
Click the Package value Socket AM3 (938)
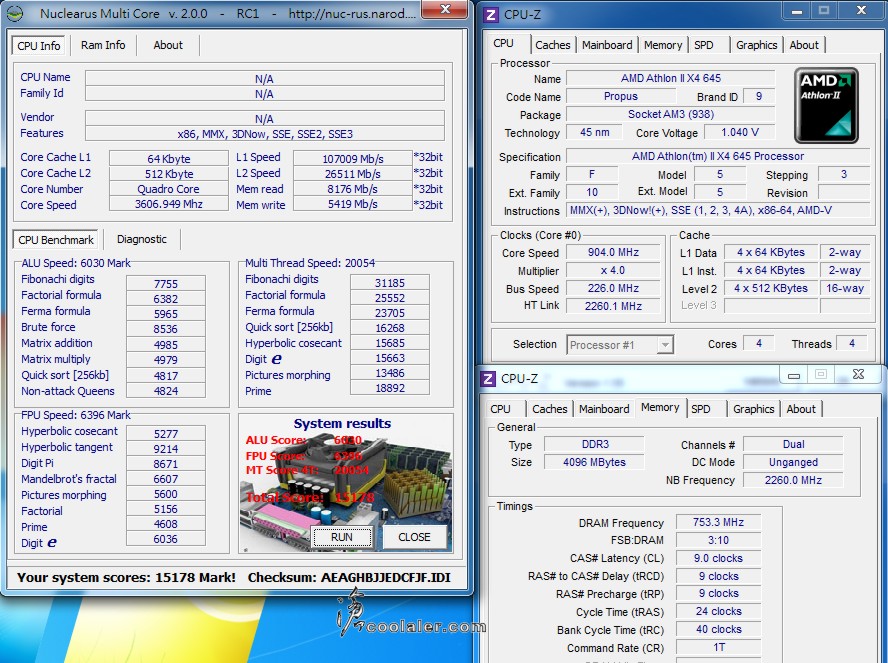coord(671,114)
